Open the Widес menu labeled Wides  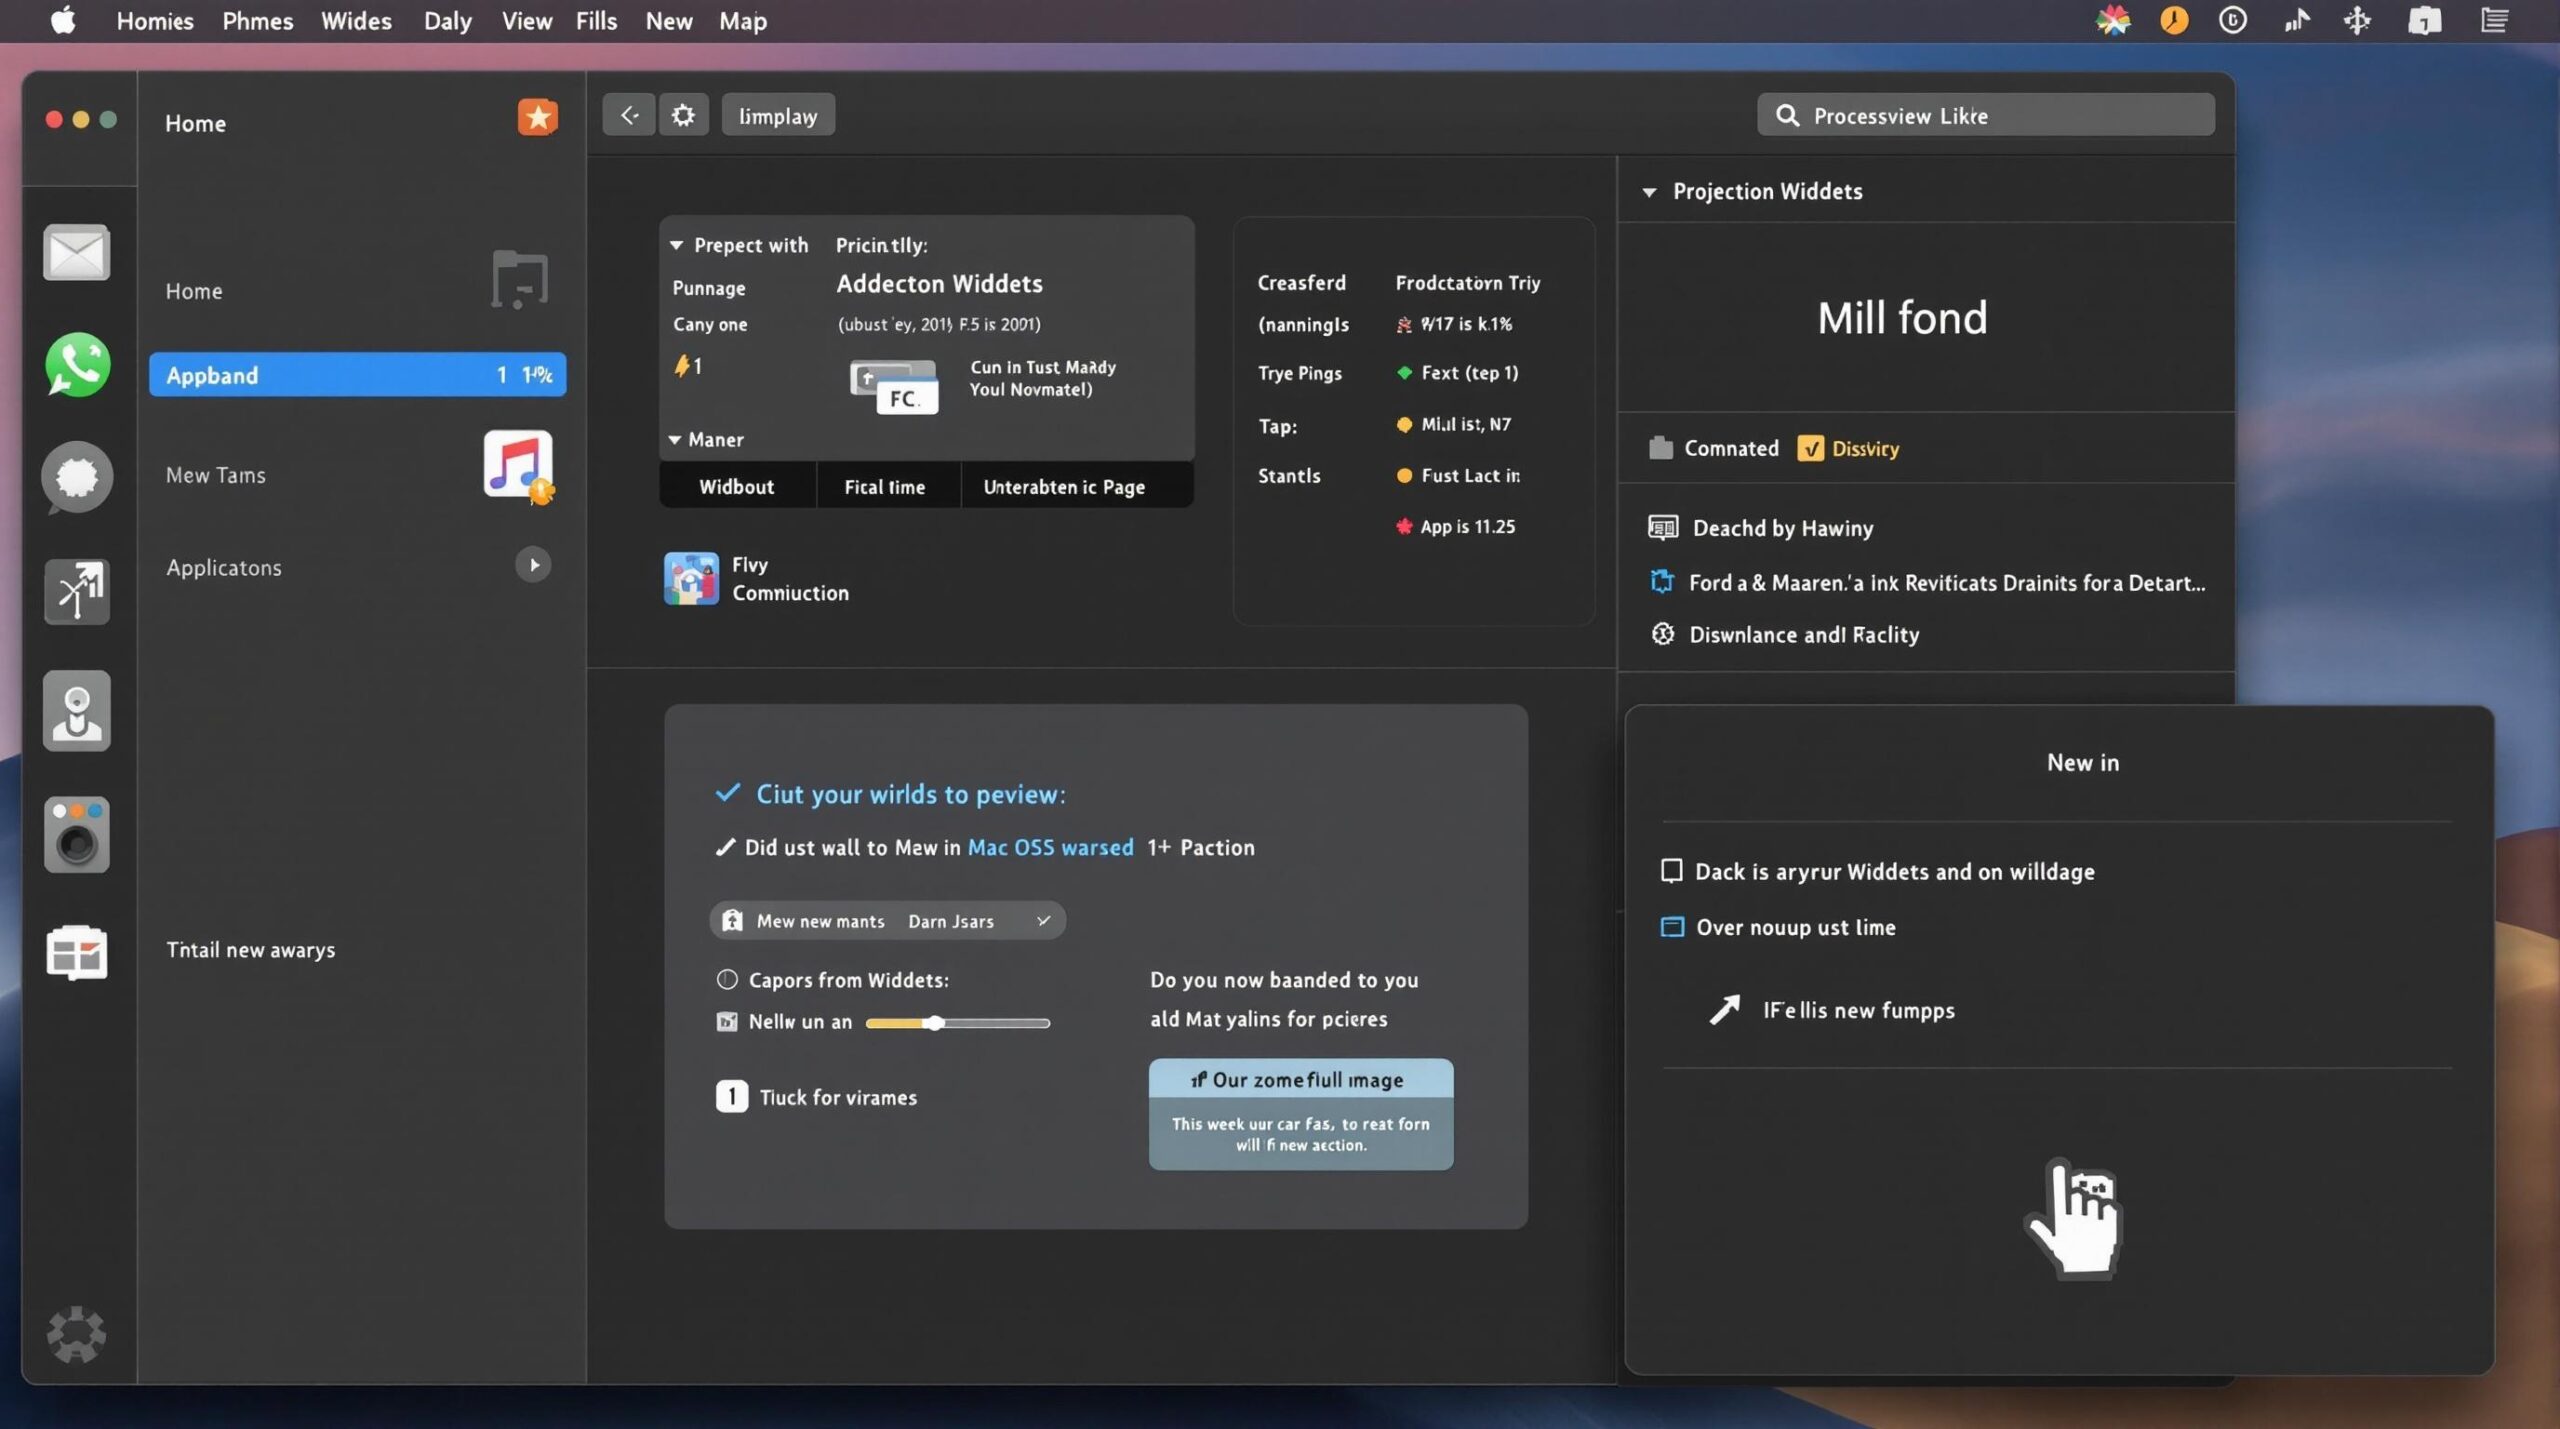[x=356, y=21]
